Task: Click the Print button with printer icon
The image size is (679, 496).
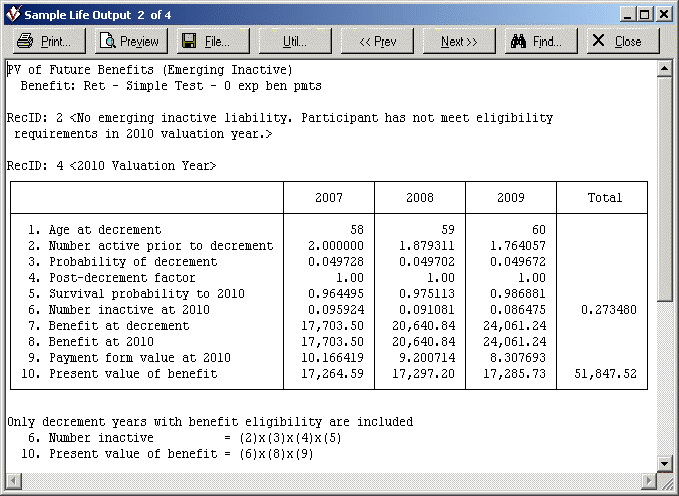Action: [x=49, y=41]
